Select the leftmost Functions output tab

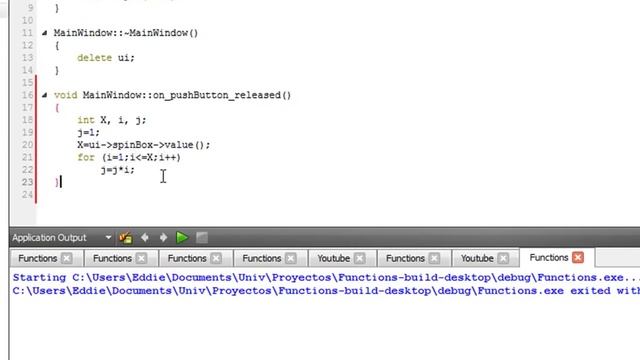tap(38, 258)
